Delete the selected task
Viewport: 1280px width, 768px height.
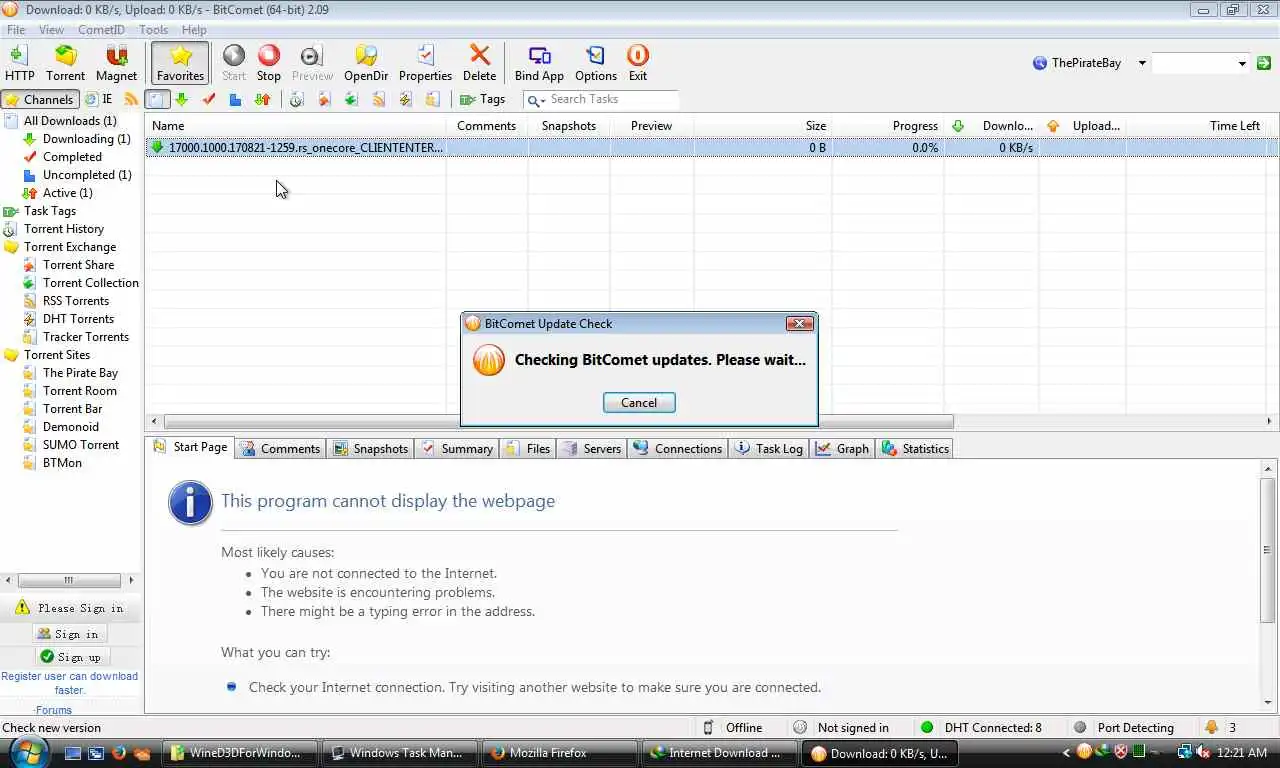(x=479, y=62)
